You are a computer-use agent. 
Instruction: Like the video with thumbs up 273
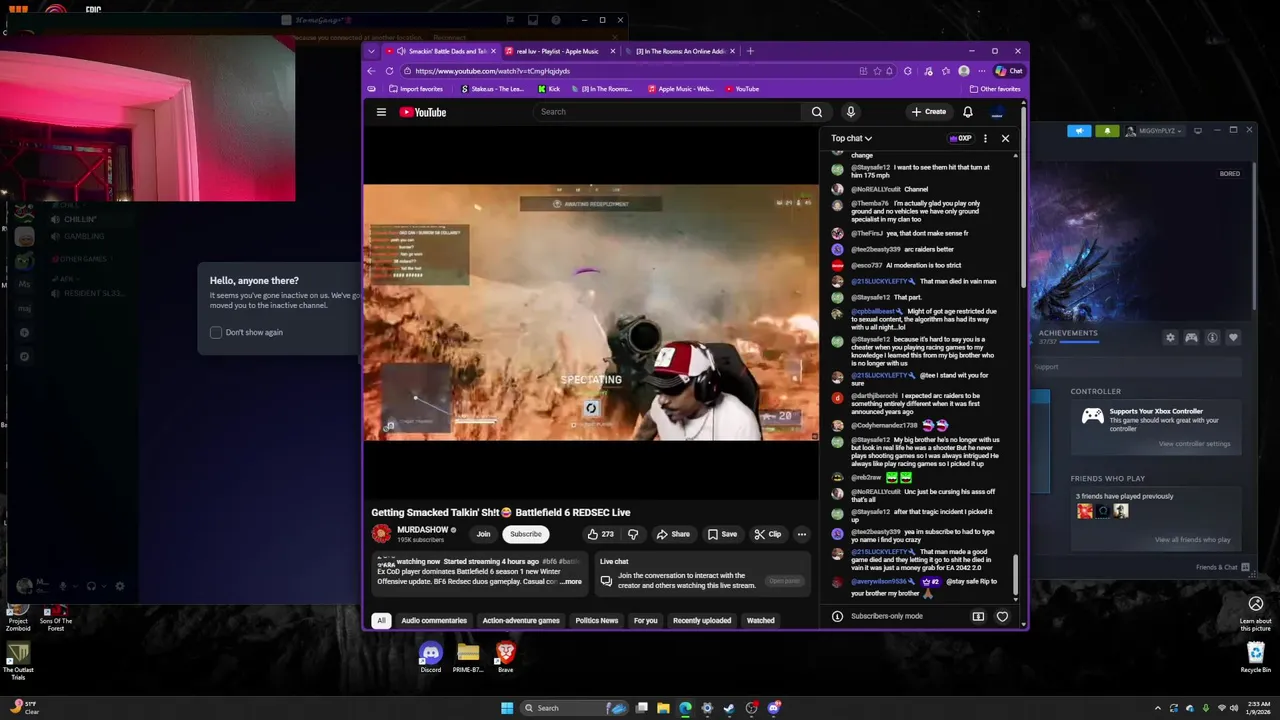click(600, 534)
